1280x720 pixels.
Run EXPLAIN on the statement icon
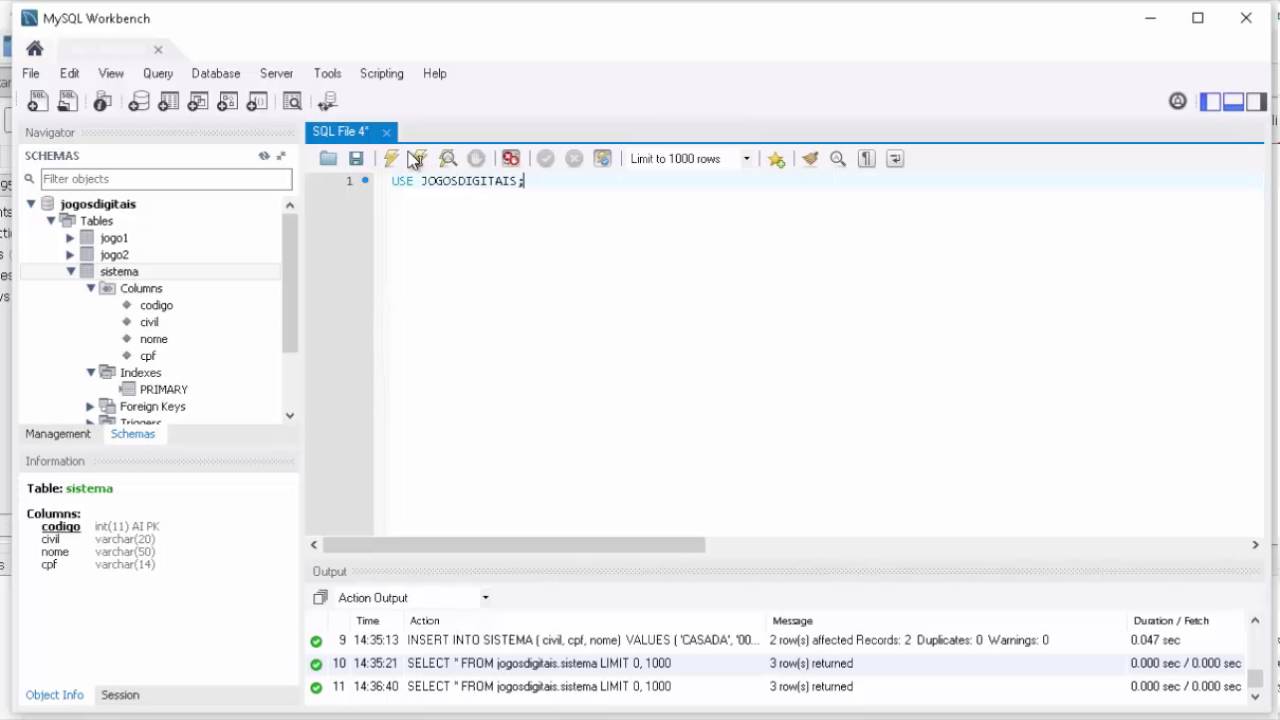[x=448, y=158]
